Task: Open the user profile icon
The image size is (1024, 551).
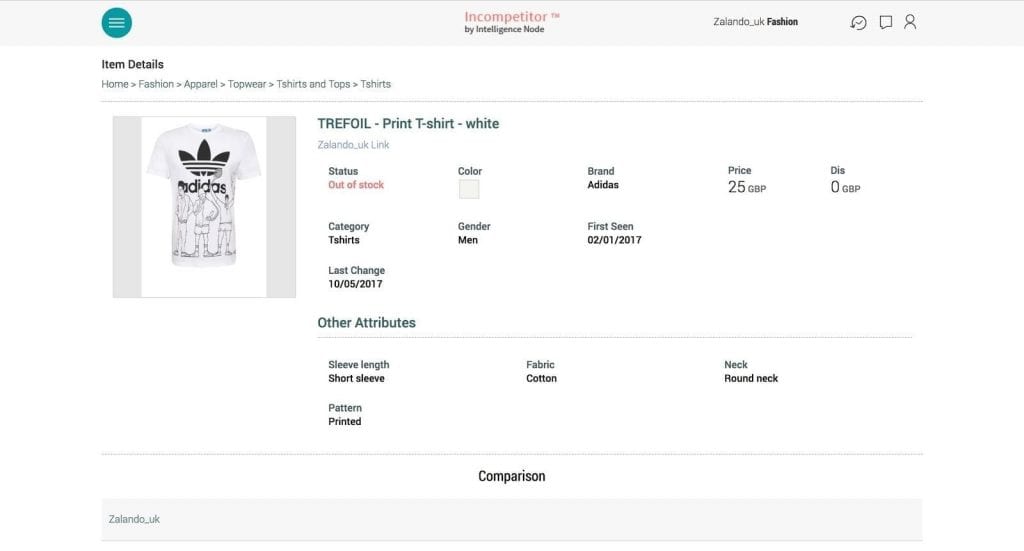Action: 910,22
